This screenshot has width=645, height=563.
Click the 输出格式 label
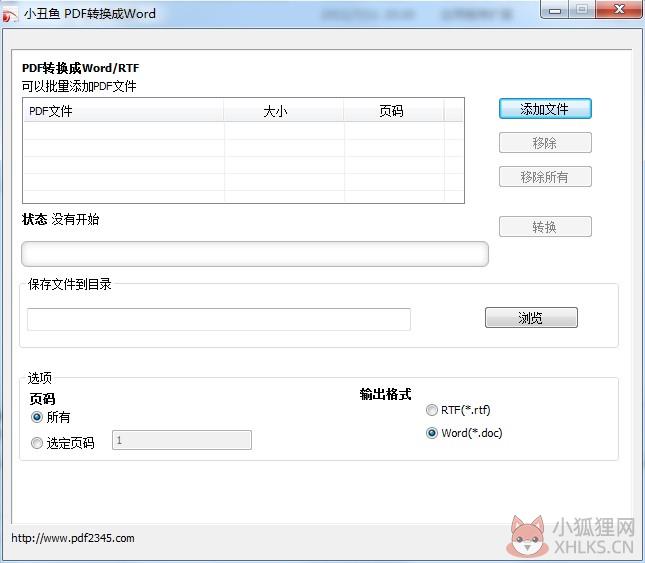(385, 394)
